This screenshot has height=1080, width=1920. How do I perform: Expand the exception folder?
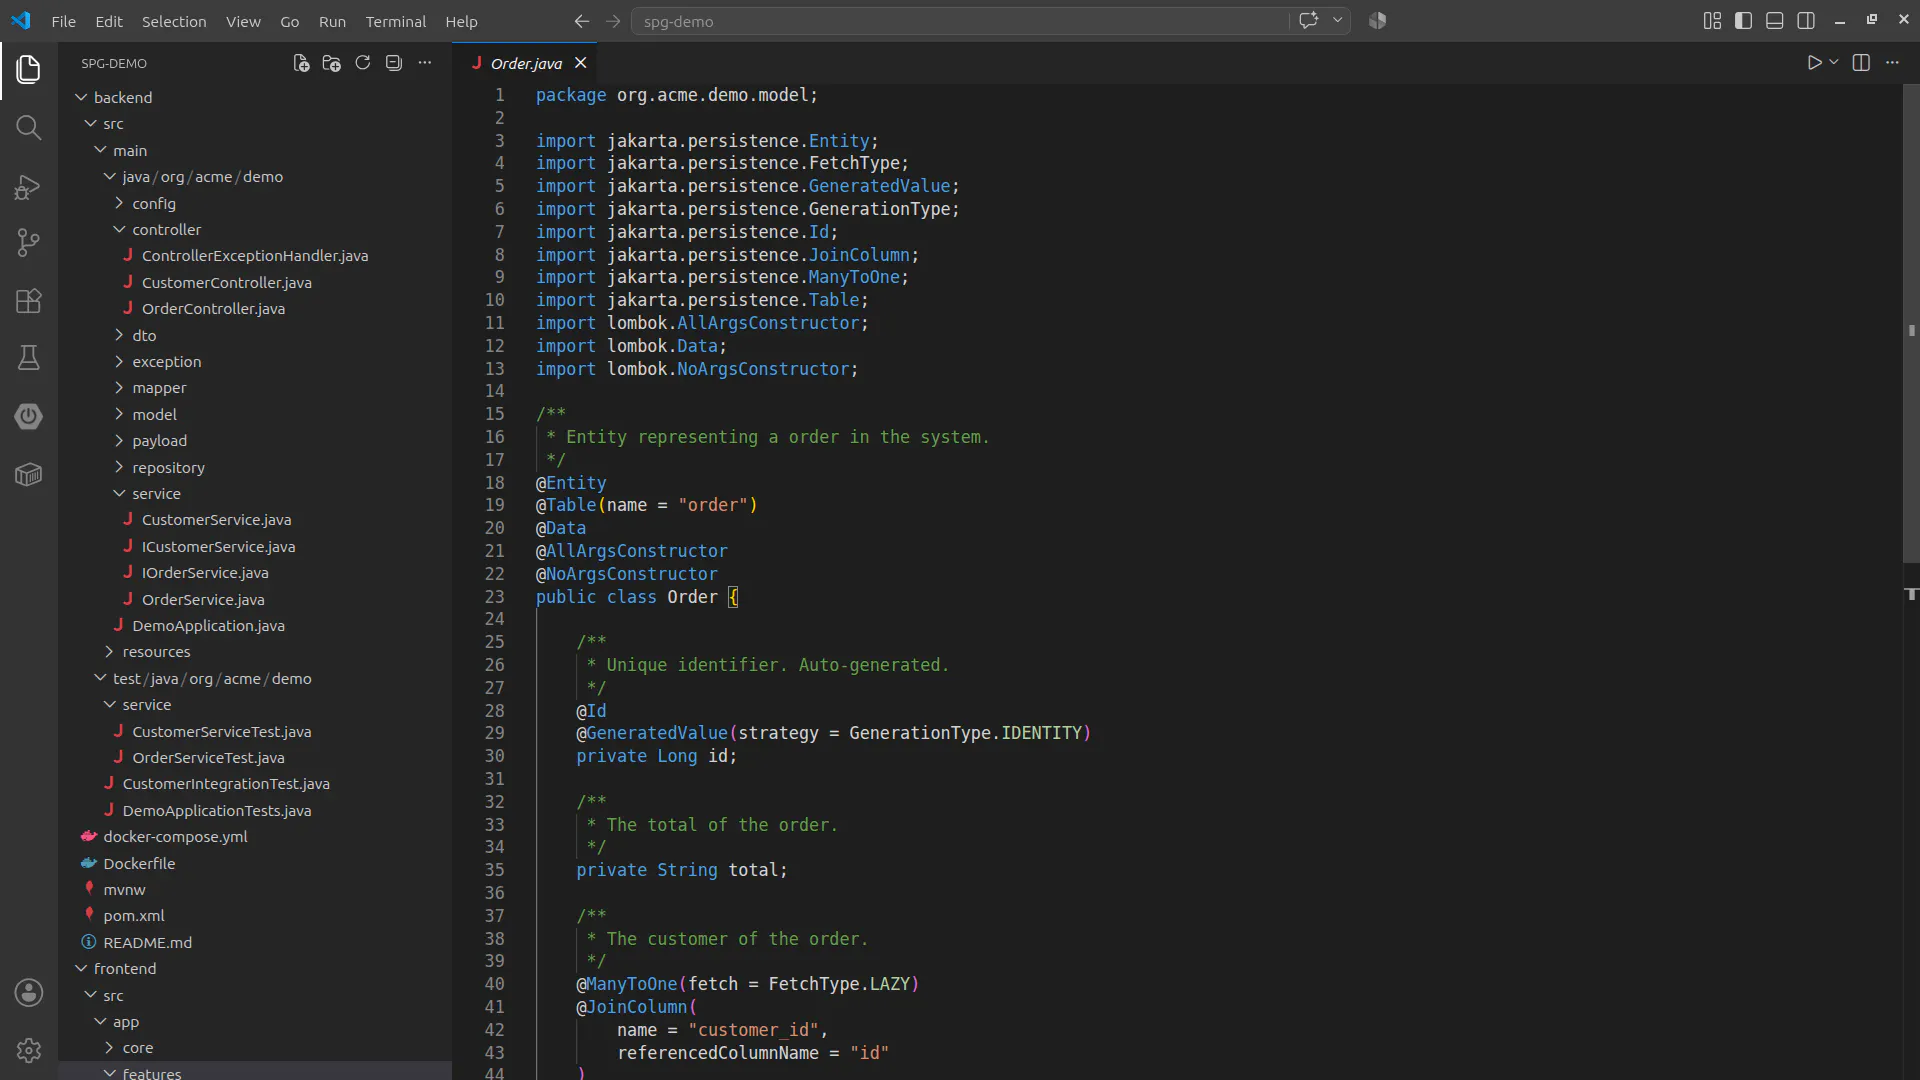click(255, 361)
